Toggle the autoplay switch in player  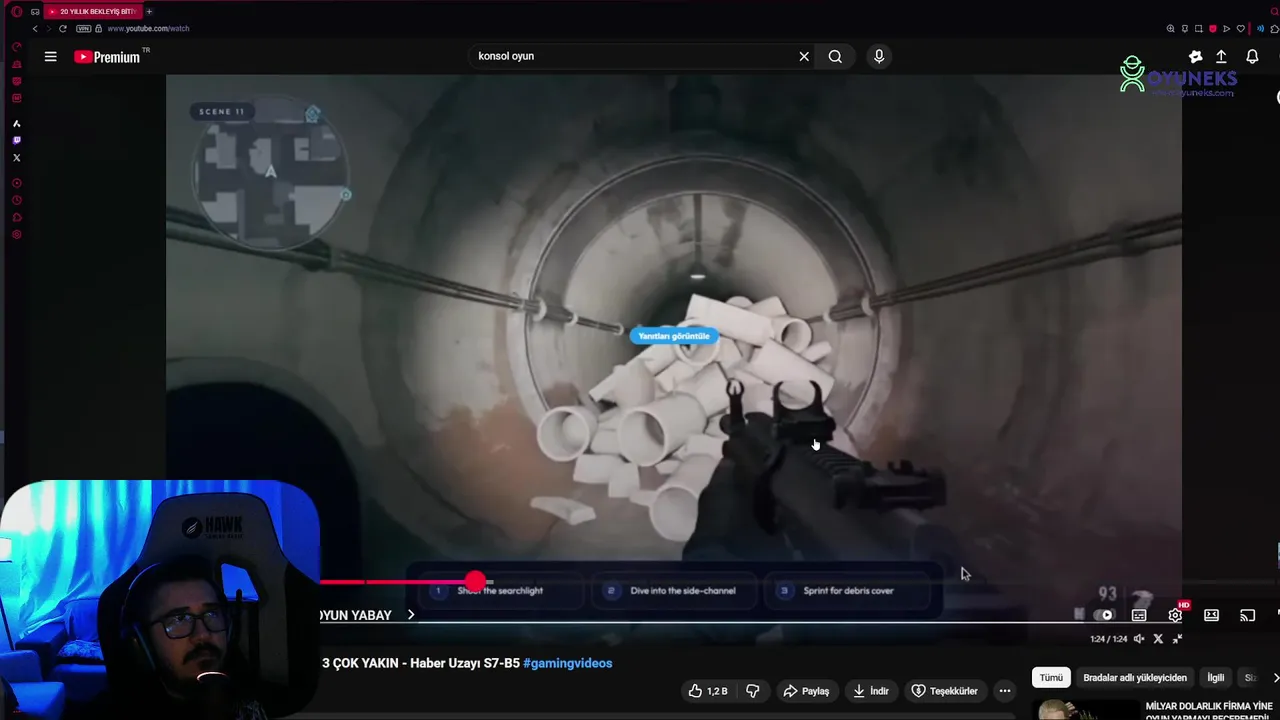tap(1103, 615)
